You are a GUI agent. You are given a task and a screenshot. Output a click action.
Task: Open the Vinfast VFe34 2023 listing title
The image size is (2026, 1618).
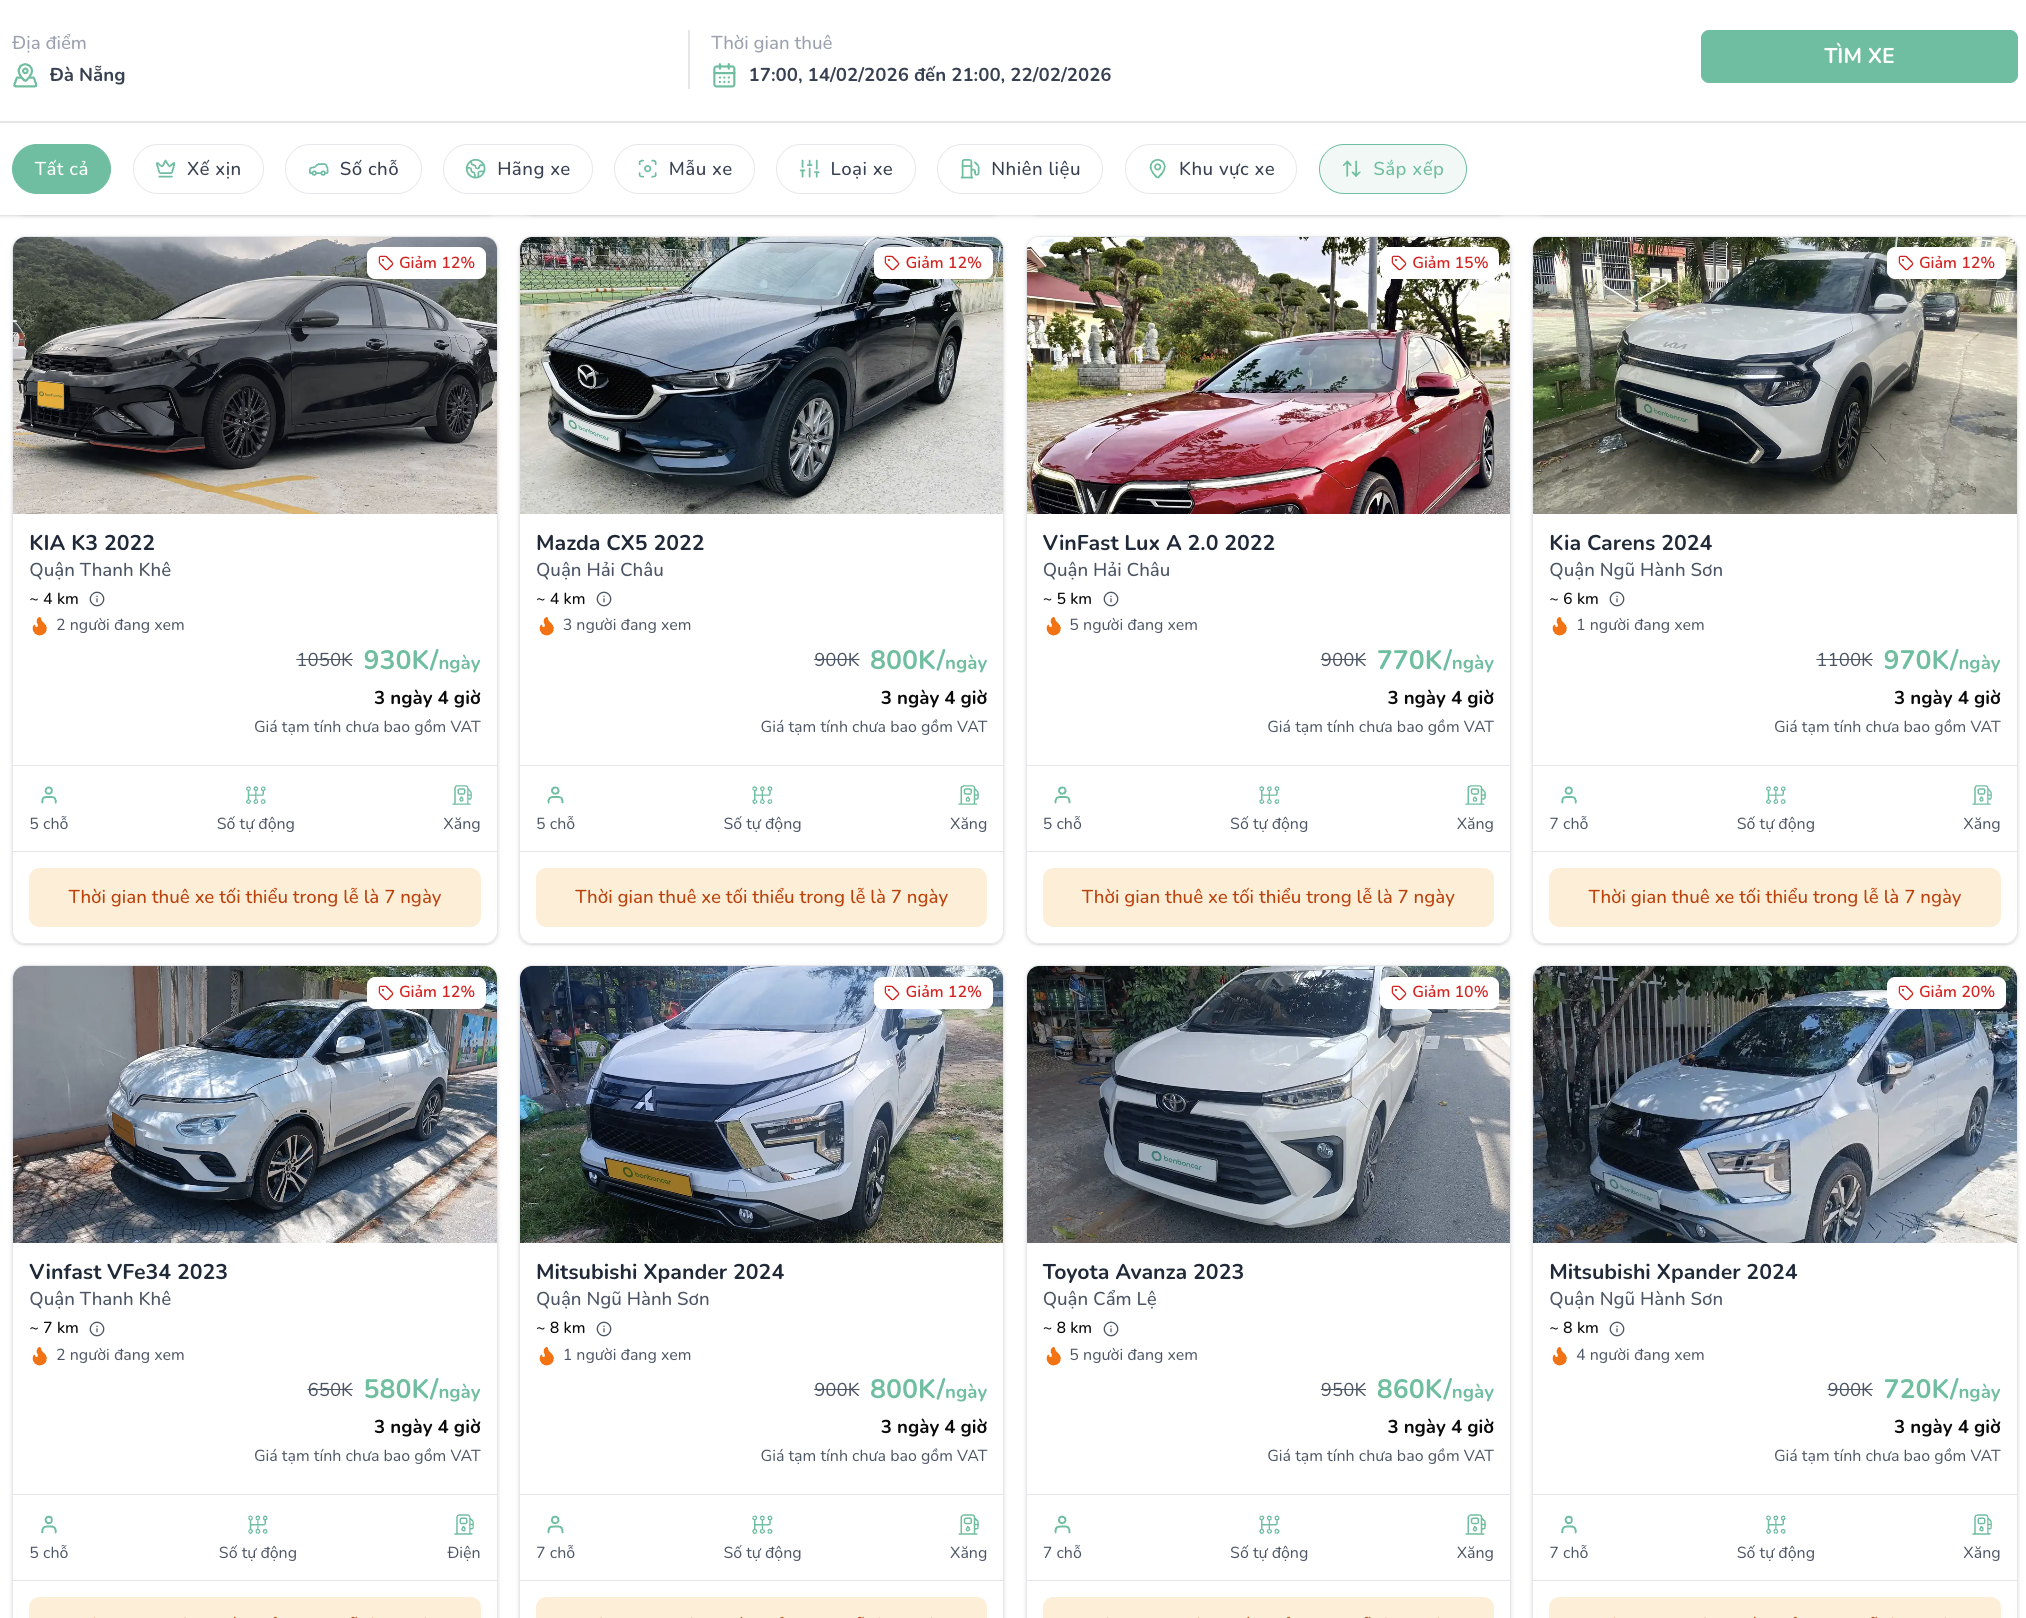(x=128, y=1271)
